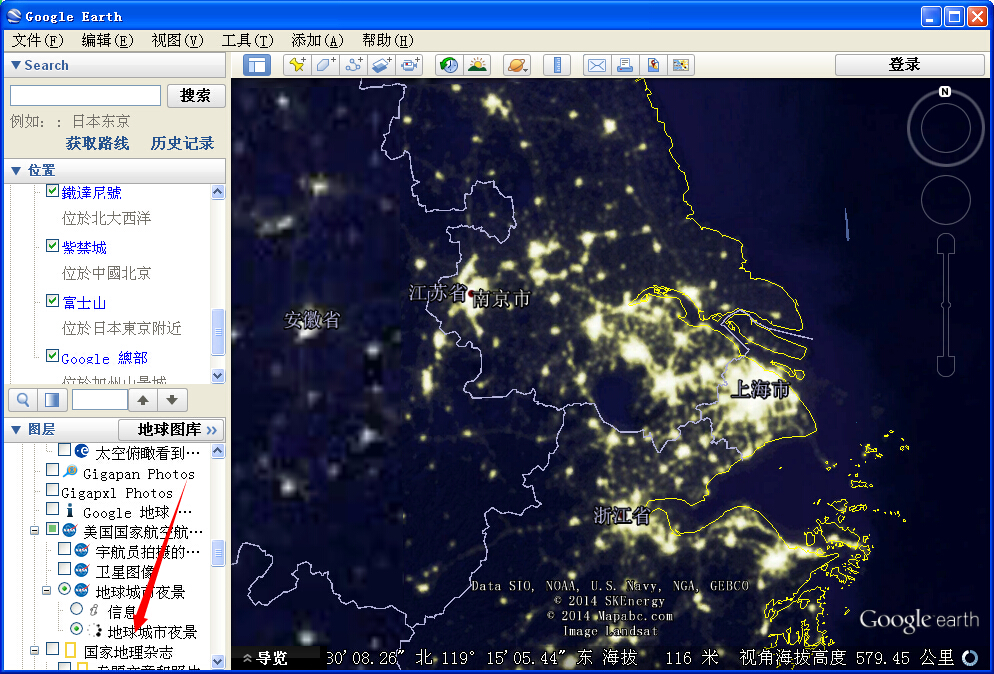Collapse the 位置 panel
Image resolution: width=994 pixels, height=674 pixels.
(x=15, y=170)
